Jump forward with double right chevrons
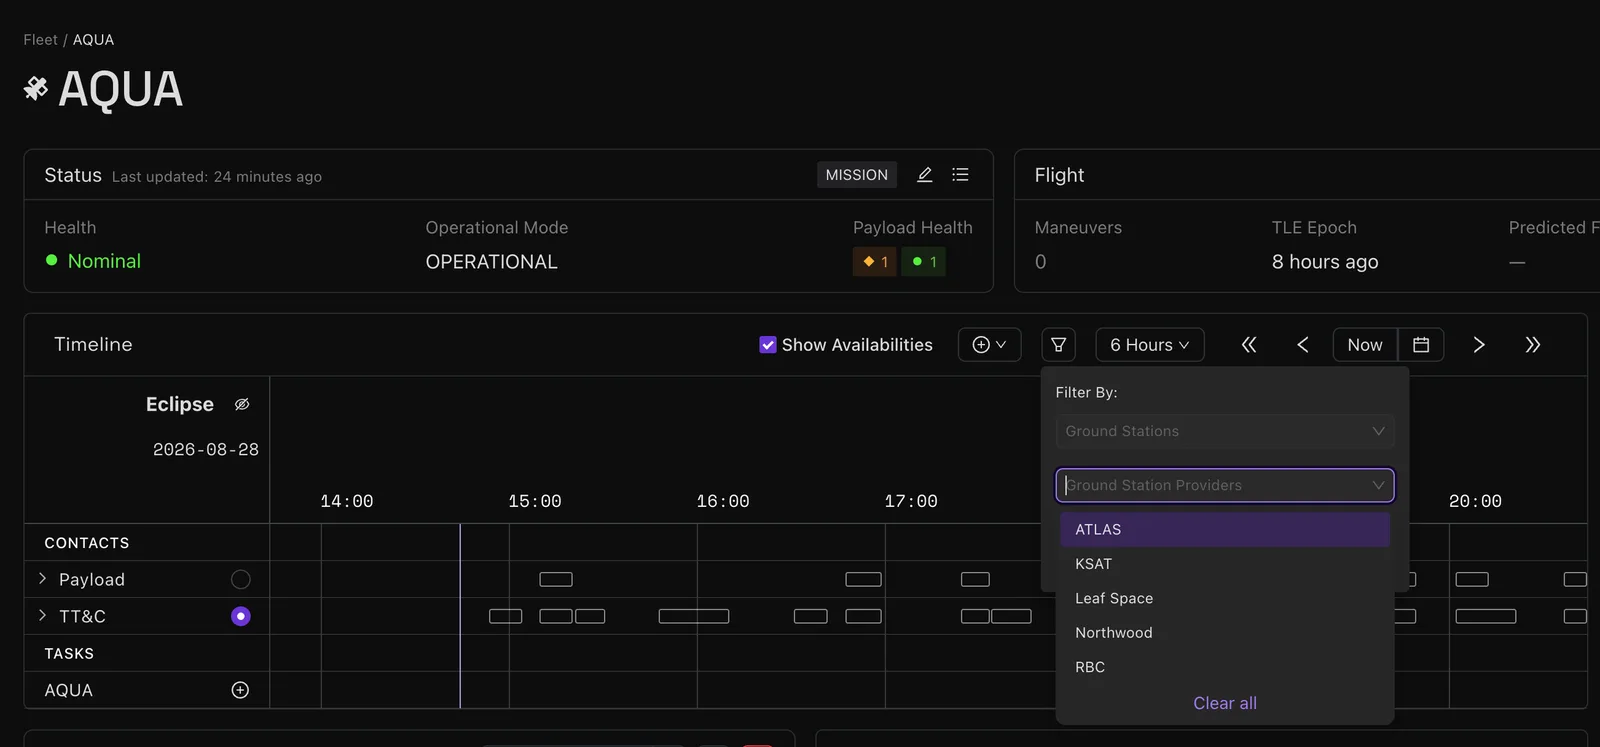The image size is (1600, 747). pos(1533,345)
